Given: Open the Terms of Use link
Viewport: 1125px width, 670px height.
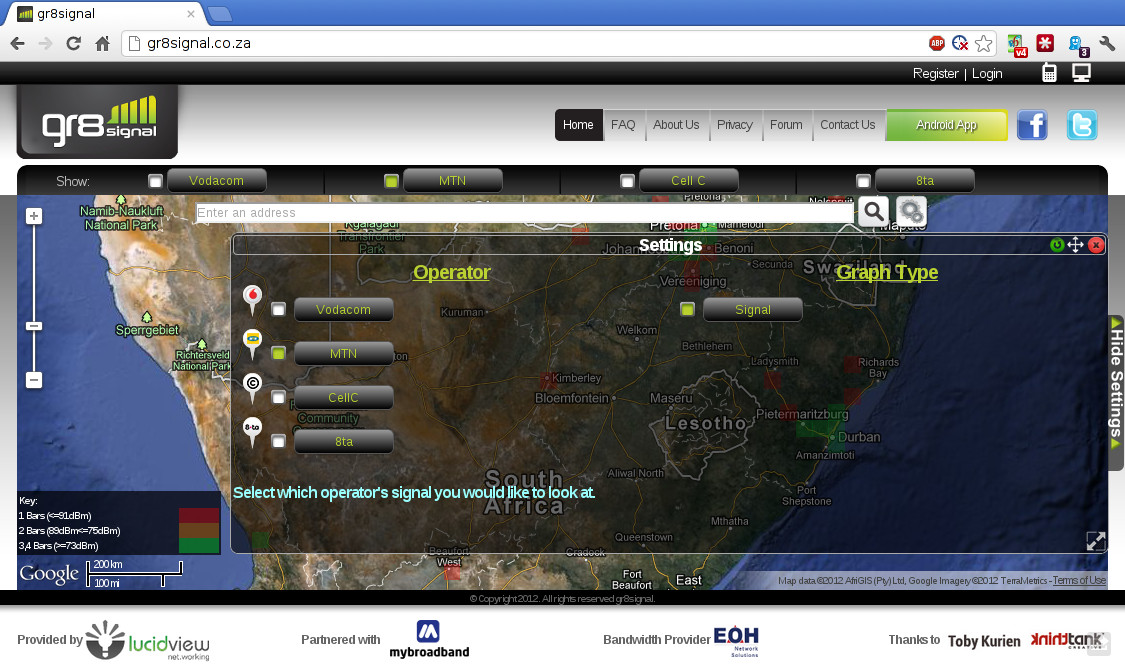Looking at the screenshot, I should [x=1079, y=580].
